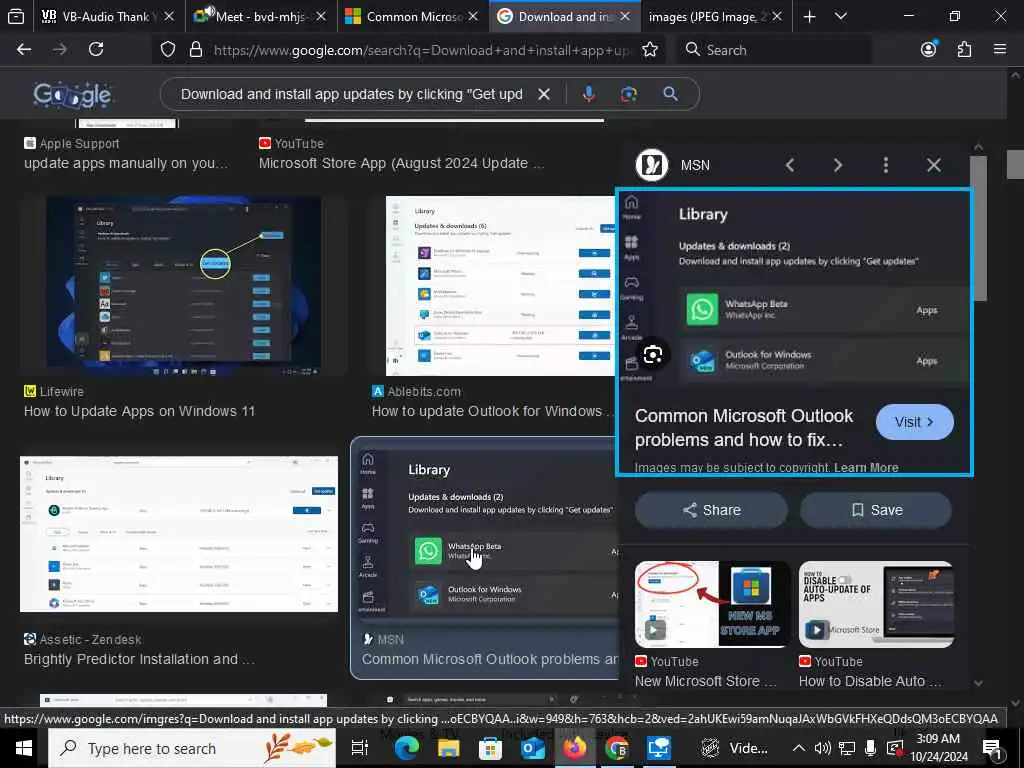1024x768 pixels.
Task: Open the Learn More copyright link
Action: (x=866, y=468)
